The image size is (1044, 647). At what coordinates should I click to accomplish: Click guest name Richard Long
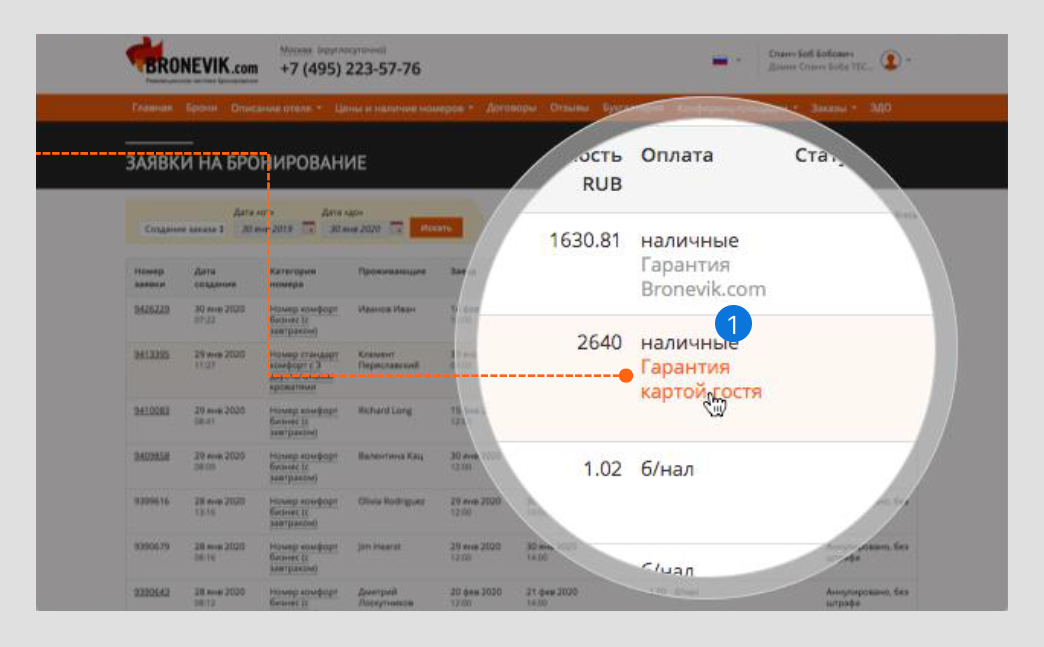click(385, 411)
